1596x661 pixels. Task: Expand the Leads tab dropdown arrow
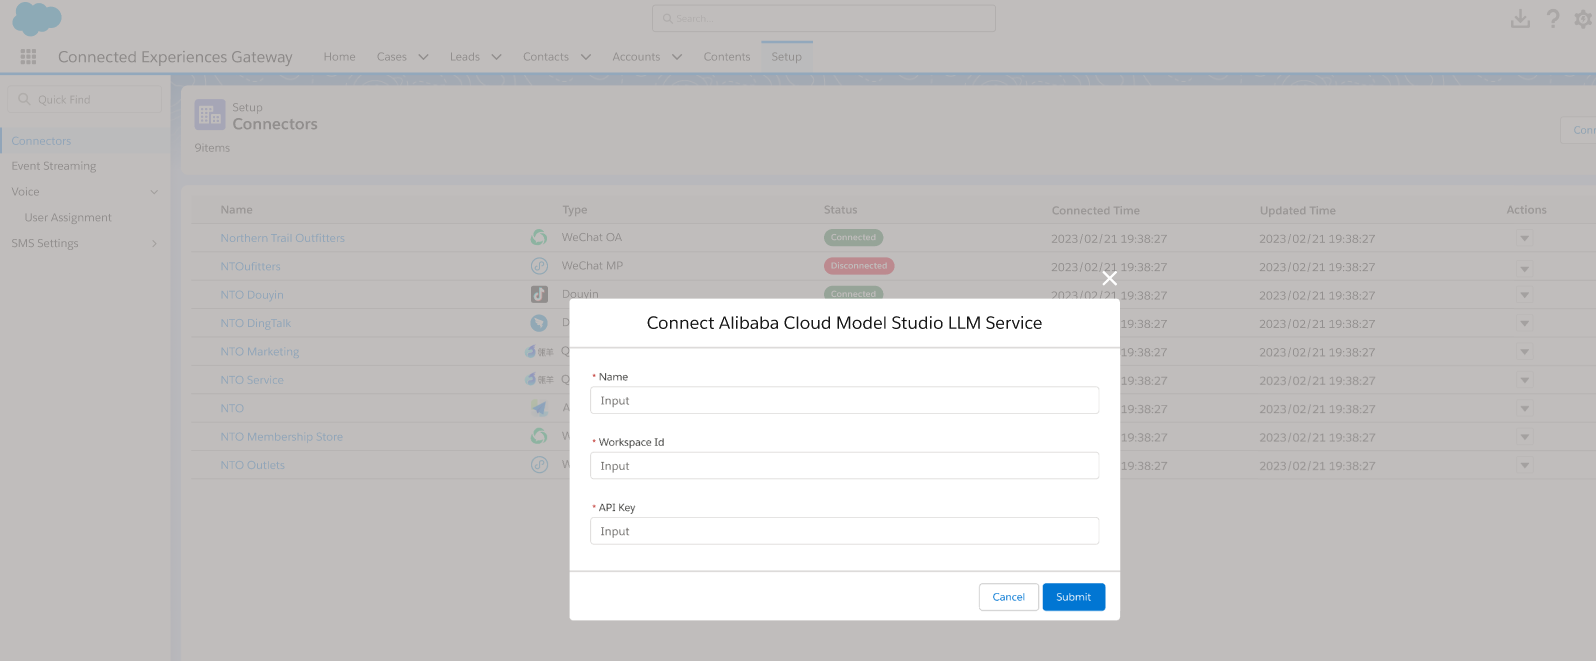(x=496, y=57)
